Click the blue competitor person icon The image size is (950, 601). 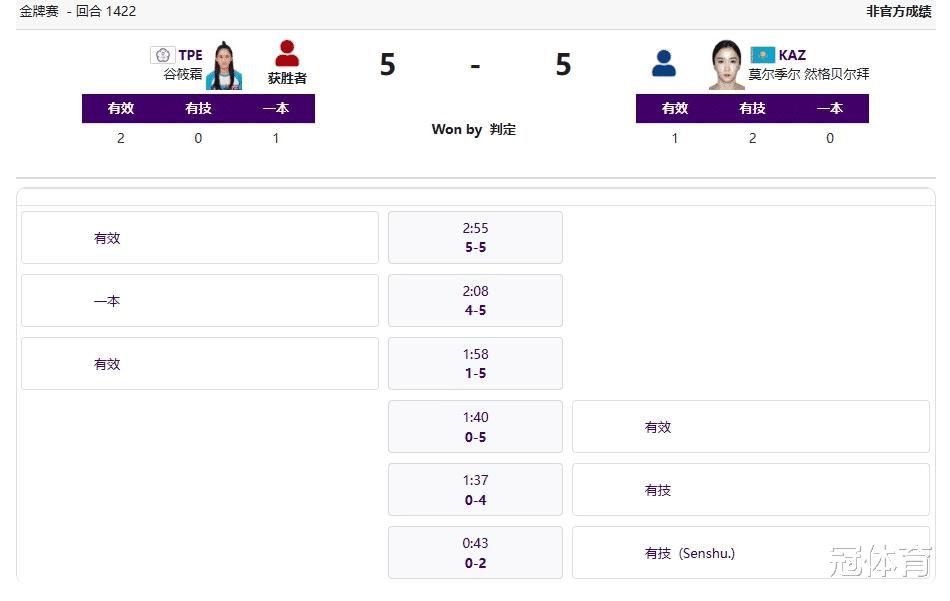point(663,63)
